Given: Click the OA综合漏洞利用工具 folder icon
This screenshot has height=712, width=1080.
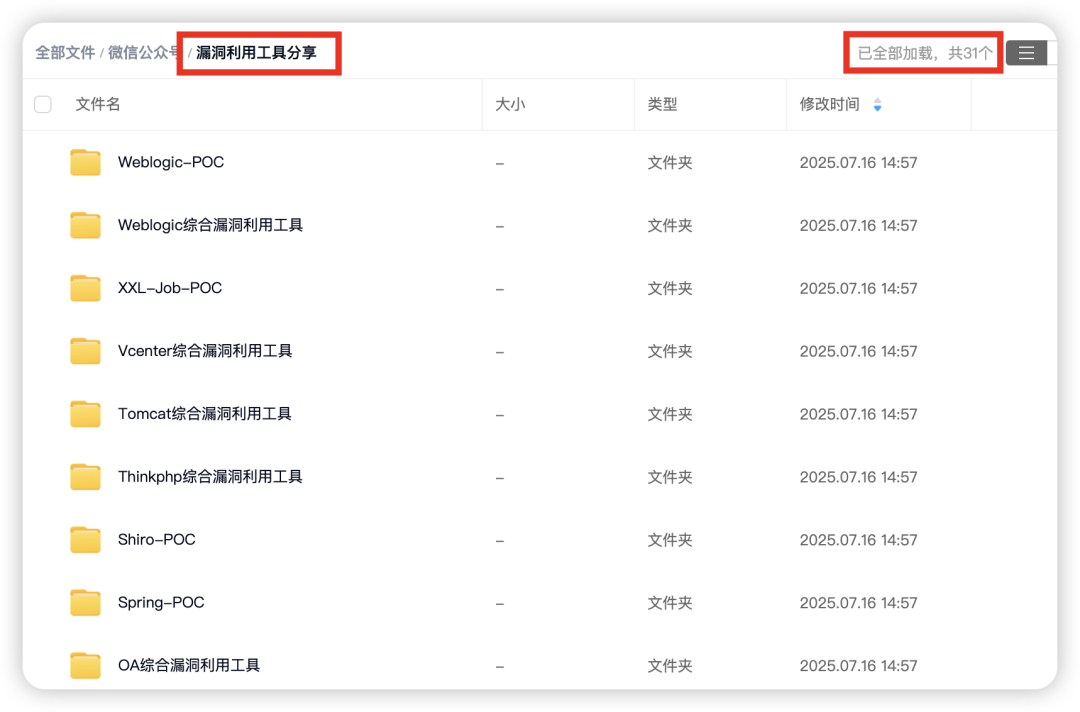Looking at the screenshot, I should [x=85, y=666].
